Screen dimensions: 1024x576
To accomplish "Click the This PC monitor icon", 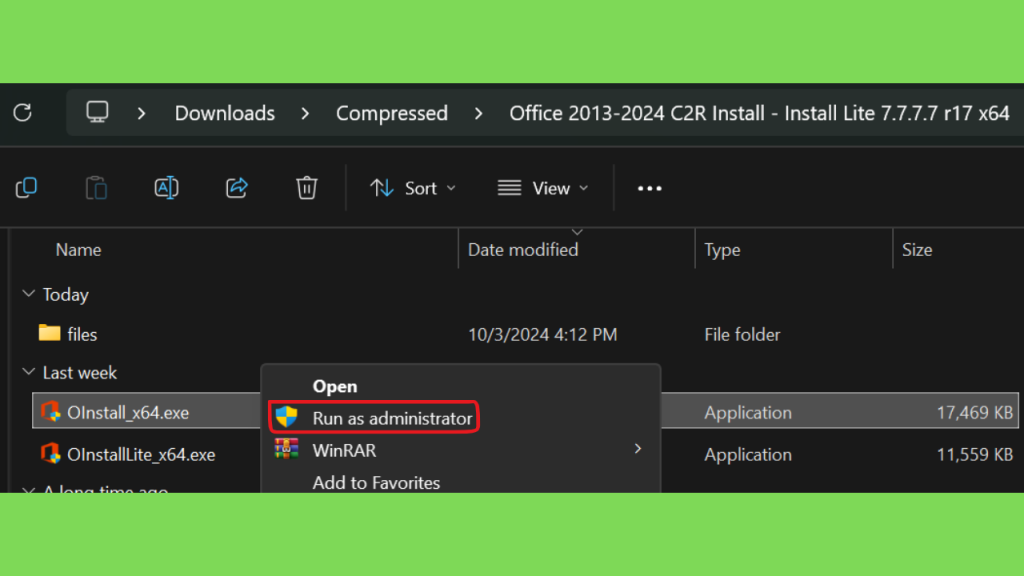I will (x=97, y=112).
